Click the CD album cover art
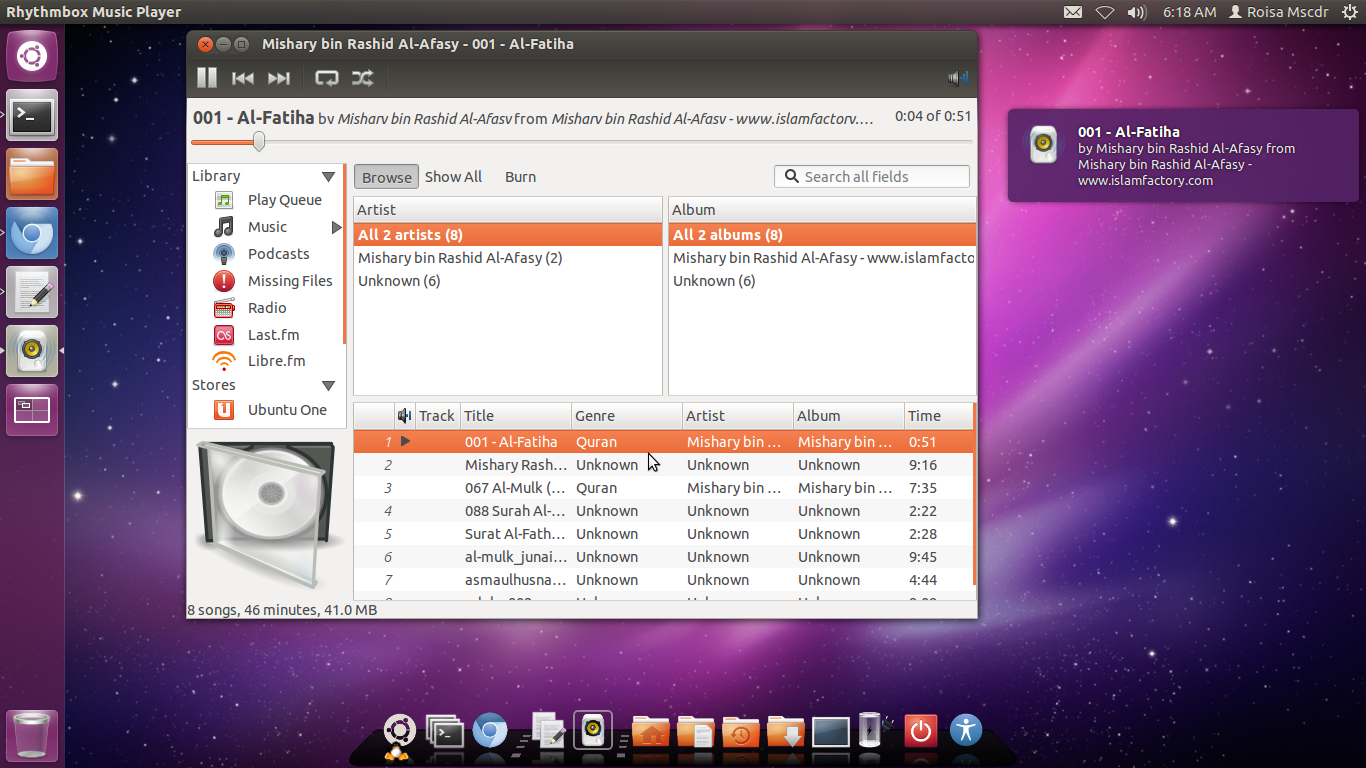This screenshot has width=1366, height=768. (265, 514)
